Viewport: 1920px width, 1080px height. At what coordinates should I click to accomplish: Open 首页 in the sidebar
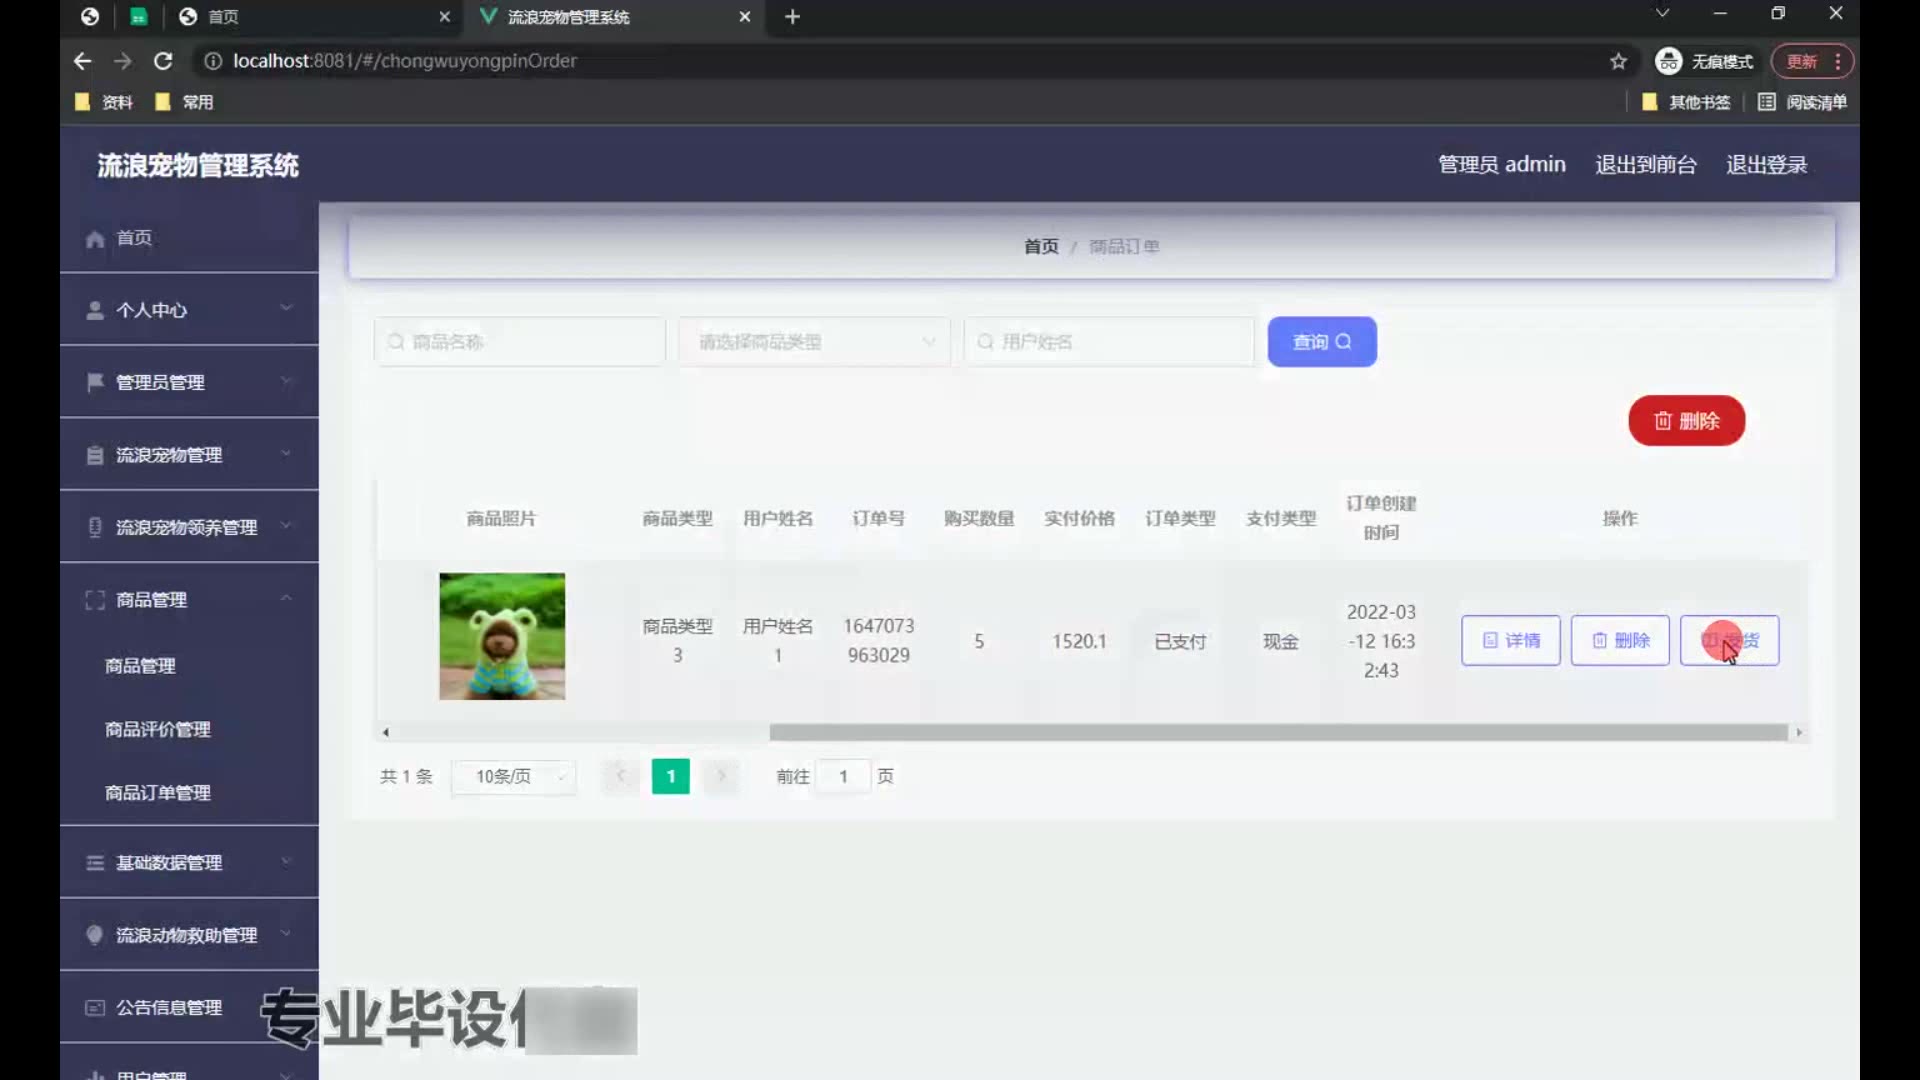click(189, 238)
